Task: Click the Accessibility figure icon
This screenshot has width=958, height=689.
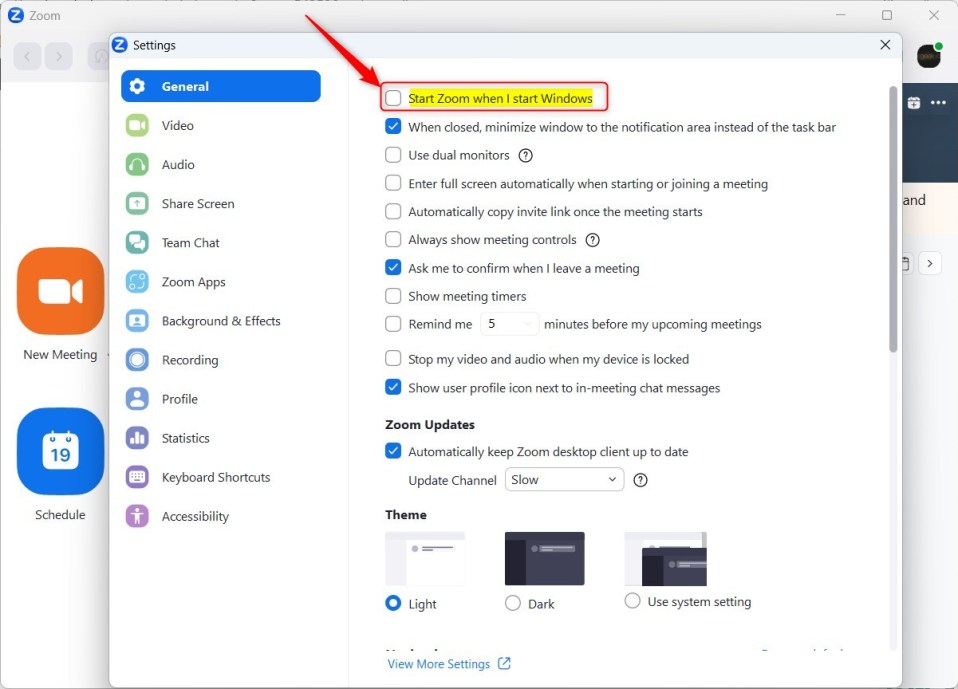Action: pos(137,517)
